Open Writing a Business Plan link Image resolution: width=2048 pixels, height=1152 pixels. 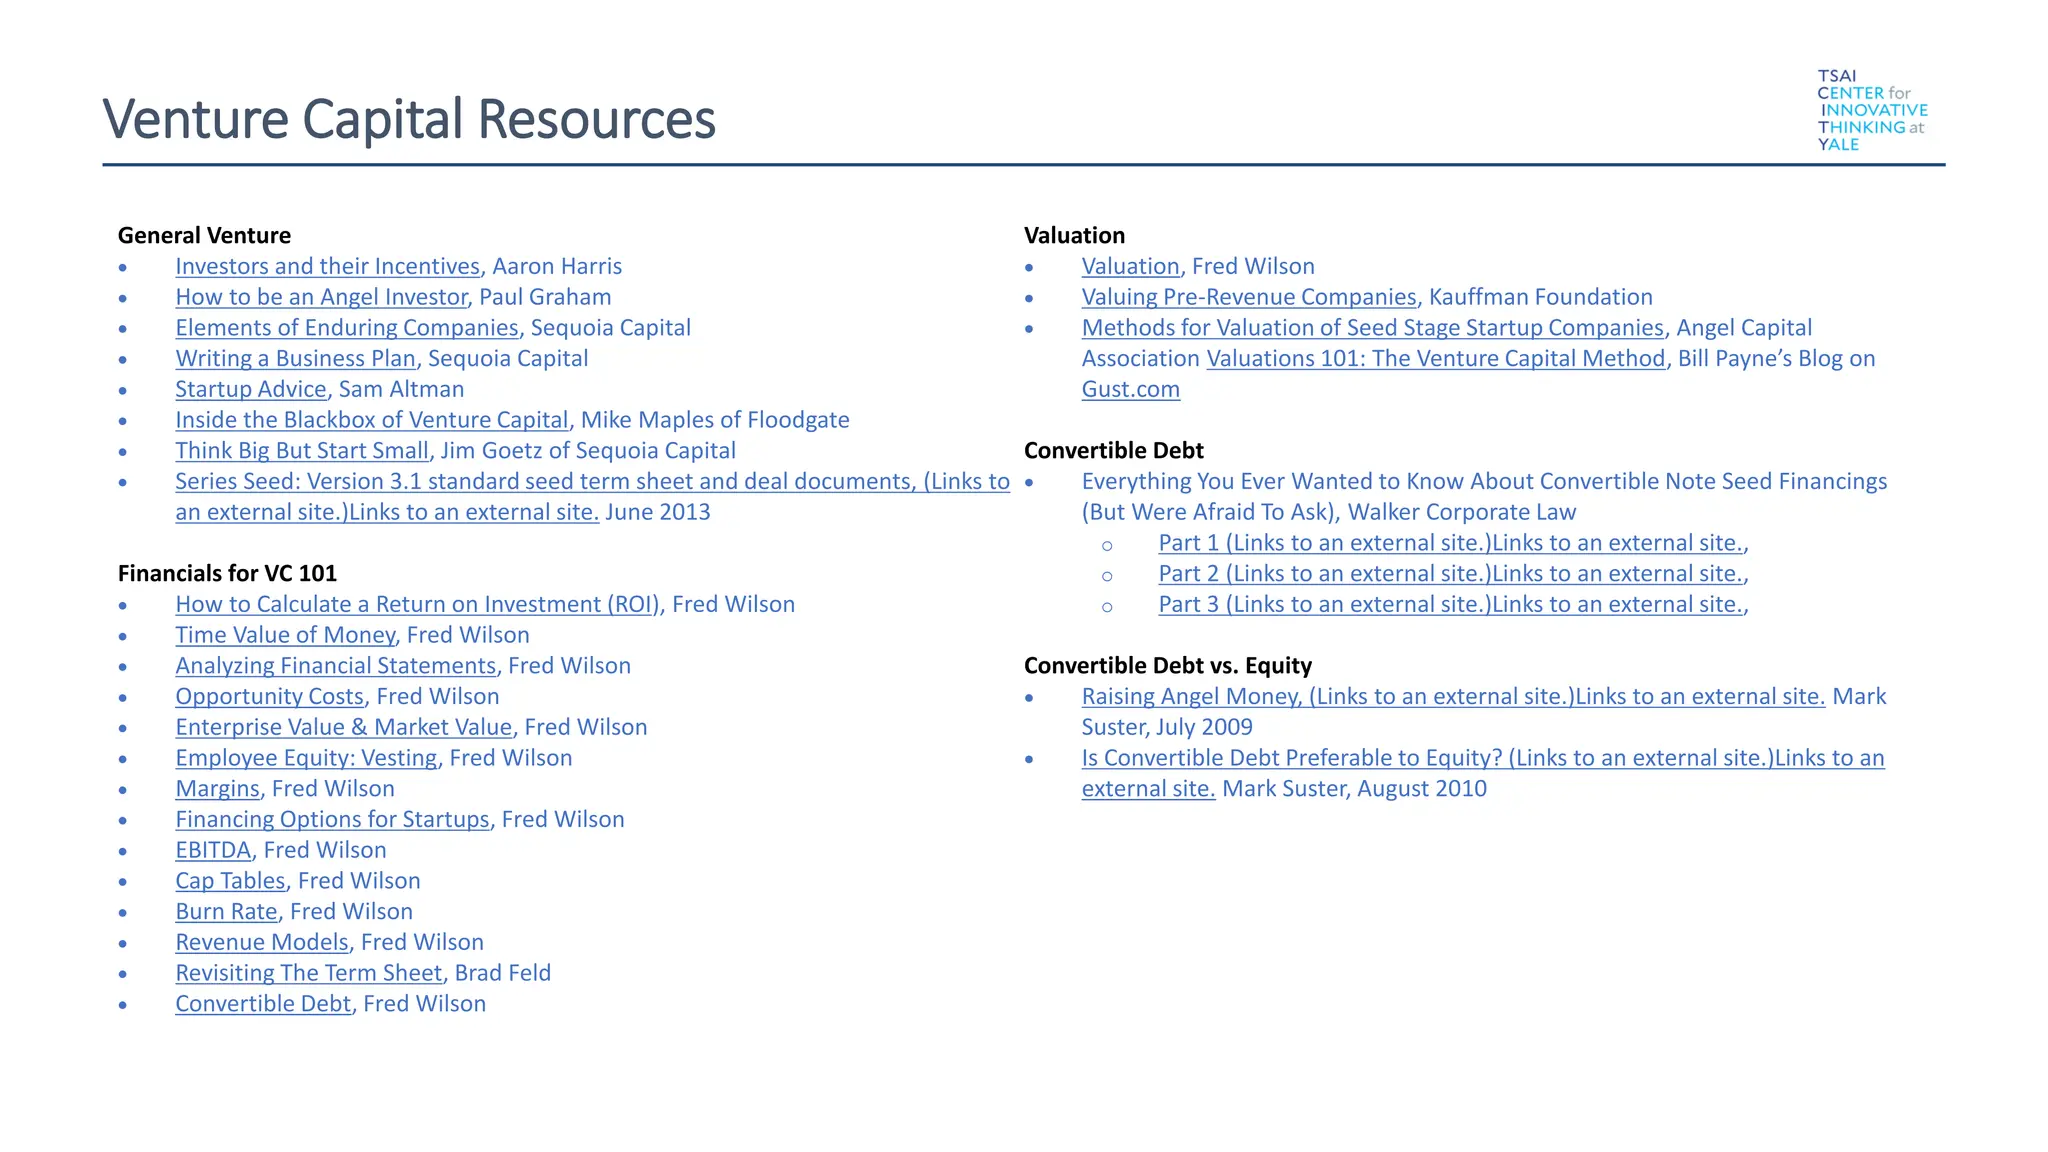pos(295,358)
